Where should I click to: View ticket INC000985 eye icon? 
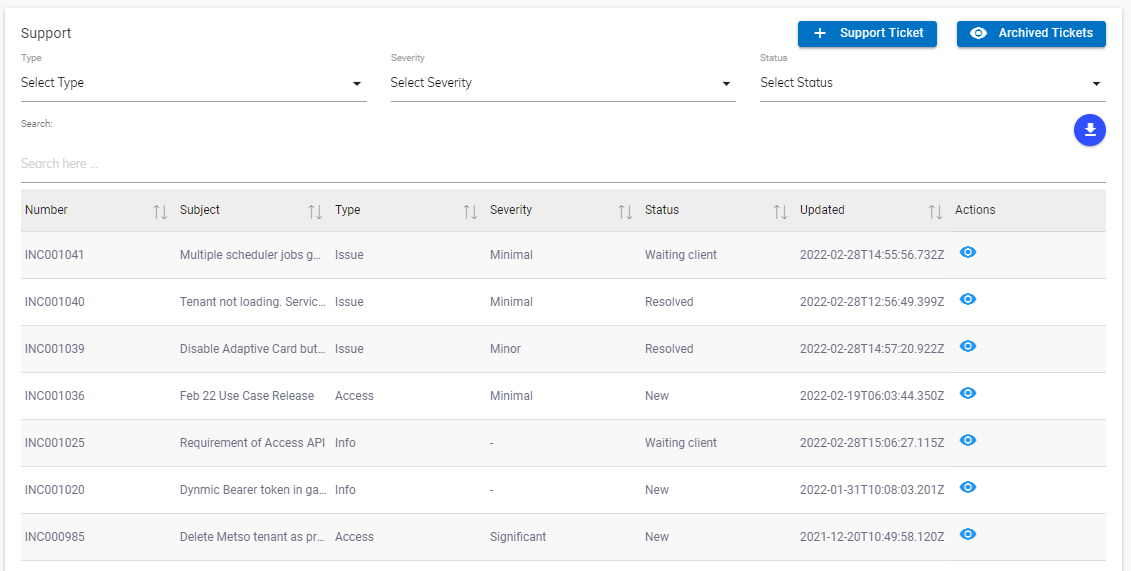(967, 535)
